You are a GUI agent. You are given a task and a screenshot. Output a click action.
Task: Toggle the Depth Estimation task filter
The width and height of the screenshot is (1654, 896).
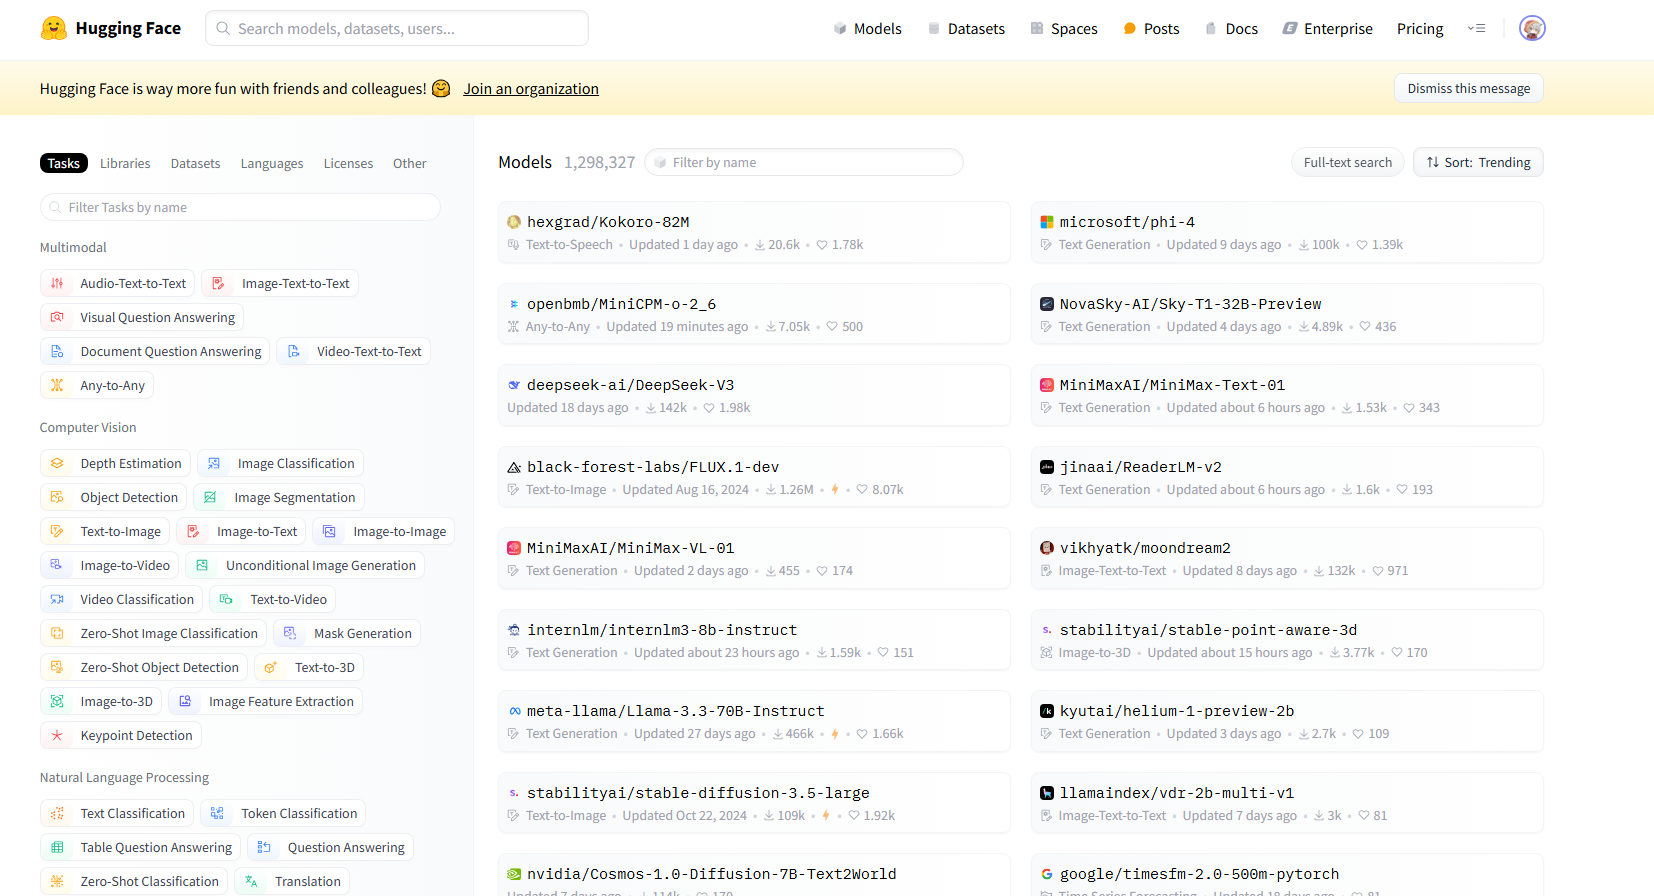pyautogui.click(x=115, y=464)
